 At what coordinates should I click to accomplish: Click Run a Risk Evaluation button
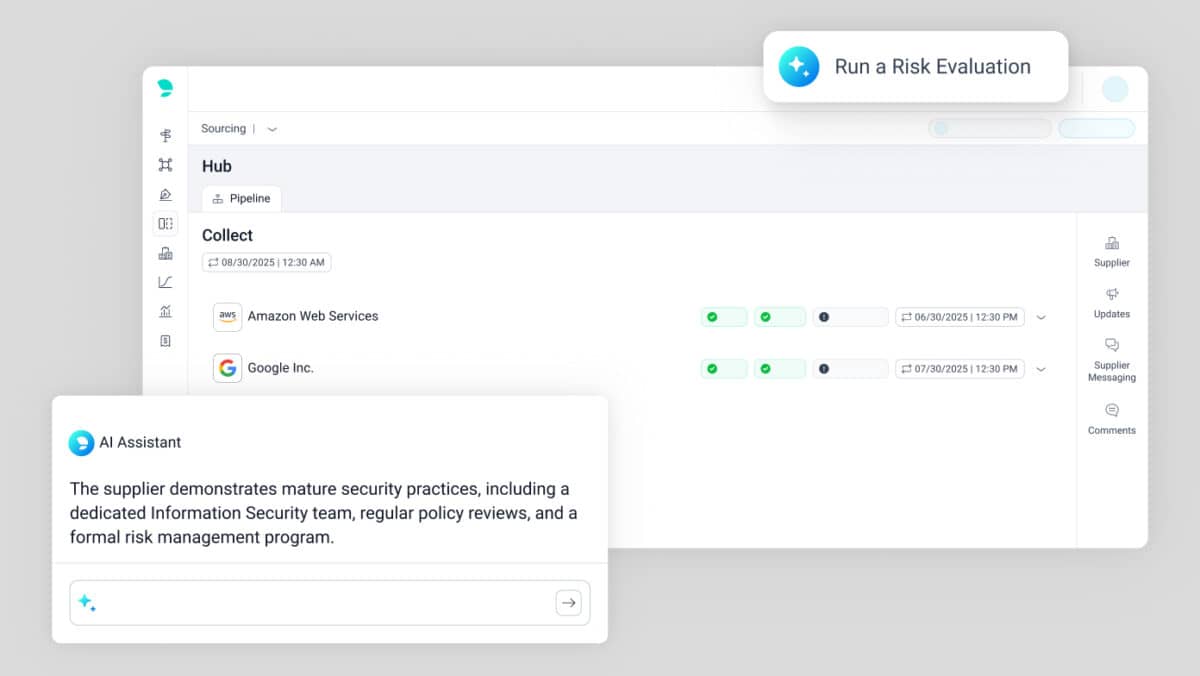point(915,67)
